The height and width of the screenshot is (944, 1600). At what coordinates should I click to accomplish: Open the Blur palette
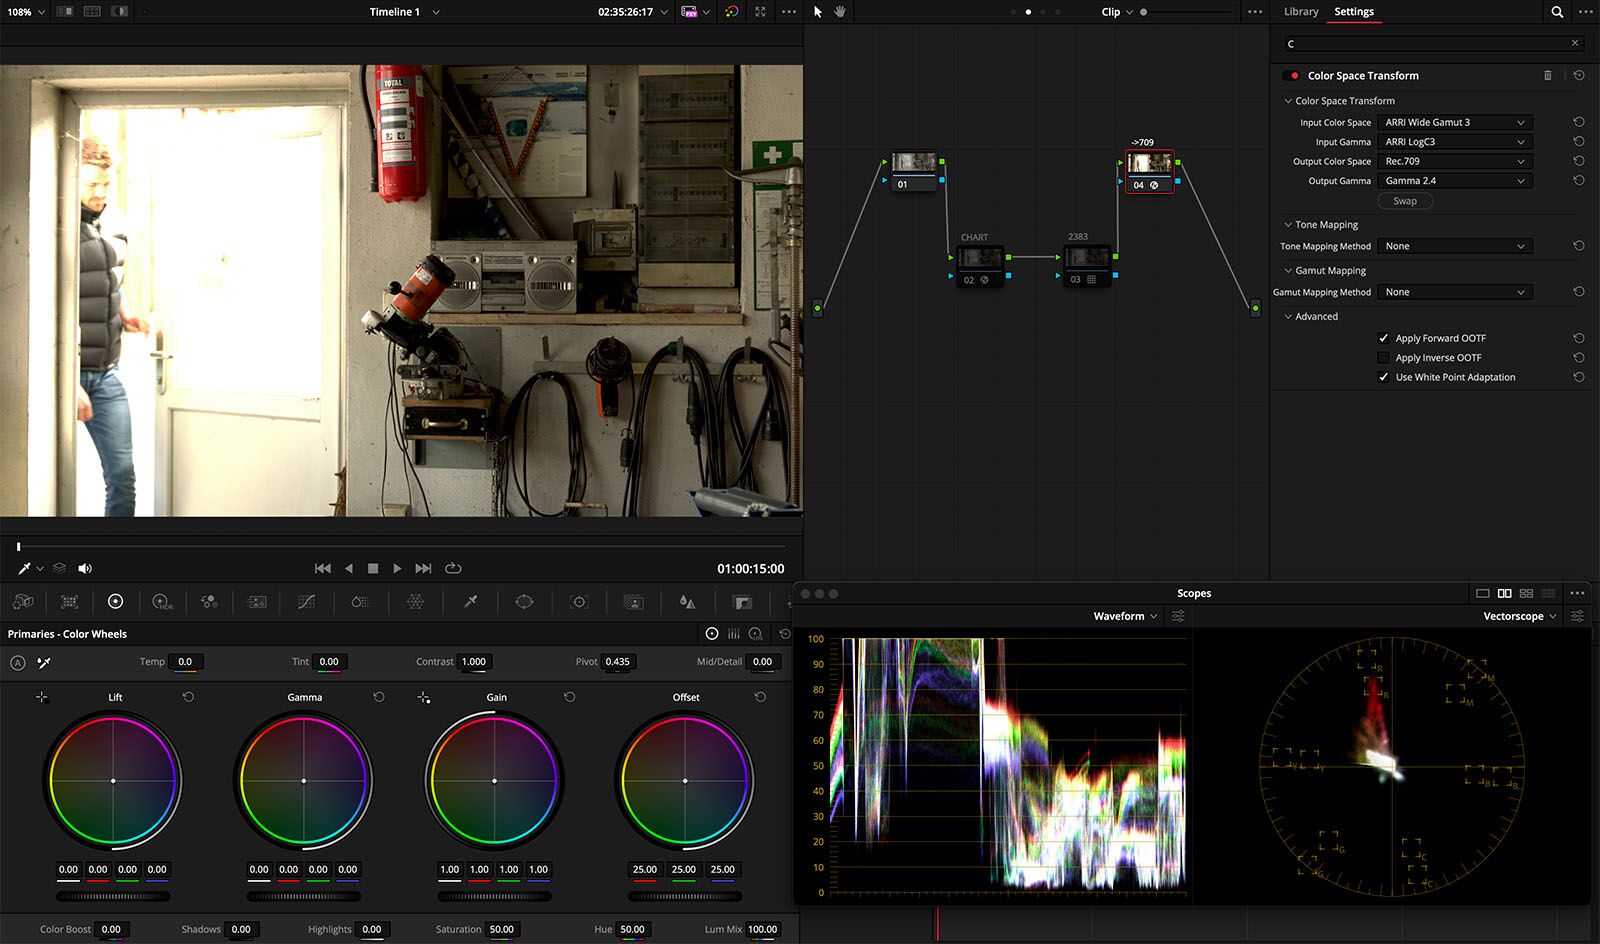(687, 601)
